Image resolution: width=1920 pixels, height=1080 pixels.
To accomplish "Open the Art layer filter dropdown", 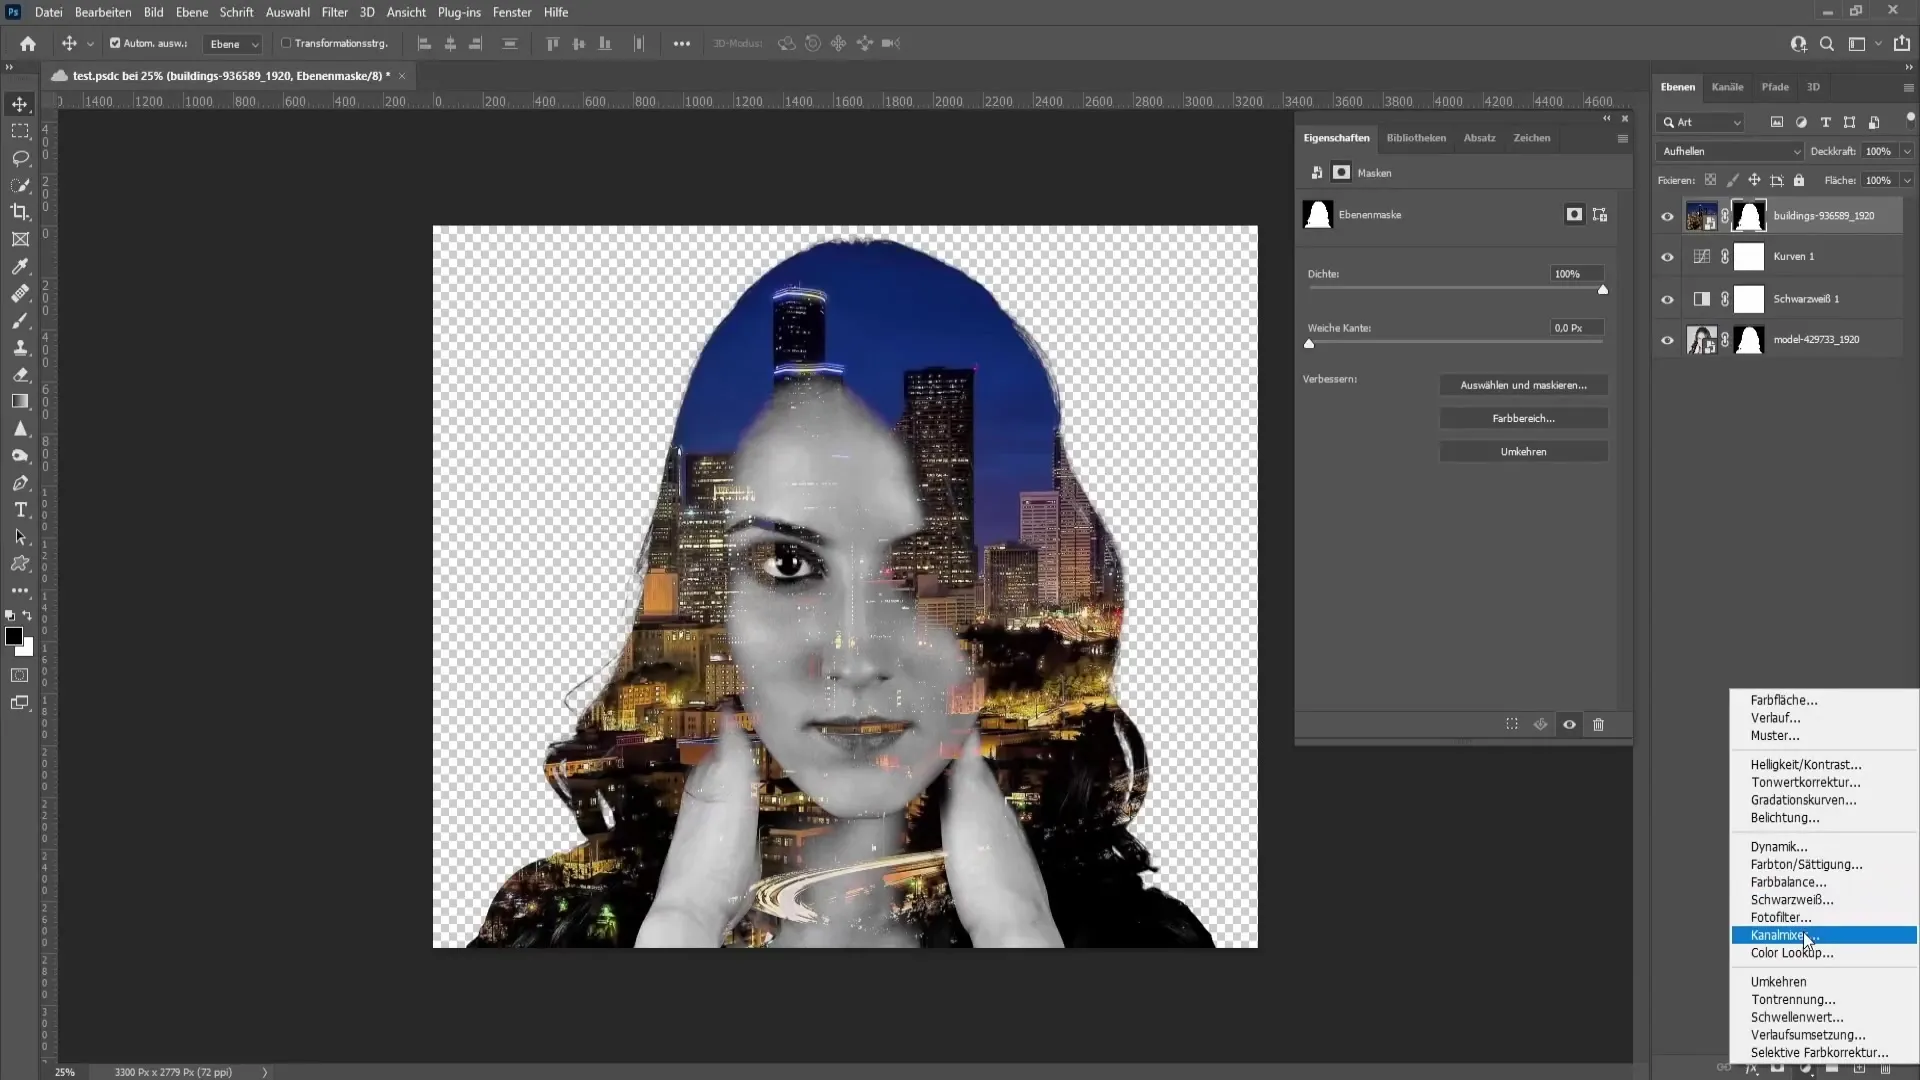I will point(1701,122).
